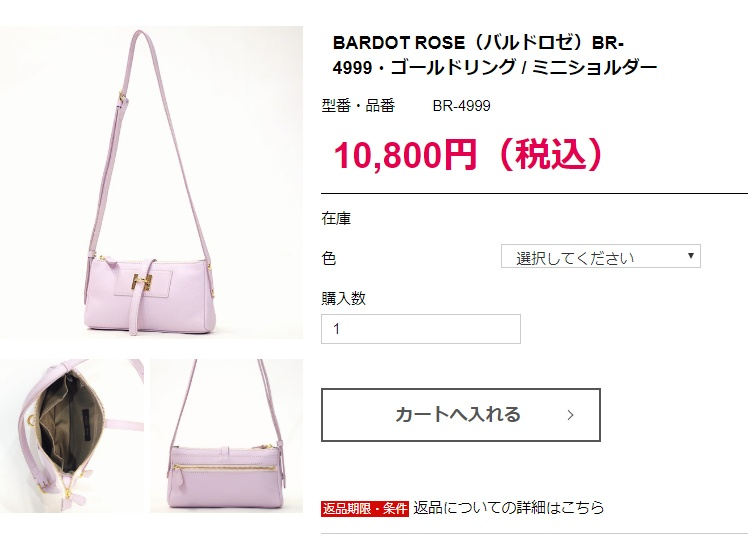Click the 型番・品番 label
Viewport: 748px width, 534px height.
pos(358,105)
